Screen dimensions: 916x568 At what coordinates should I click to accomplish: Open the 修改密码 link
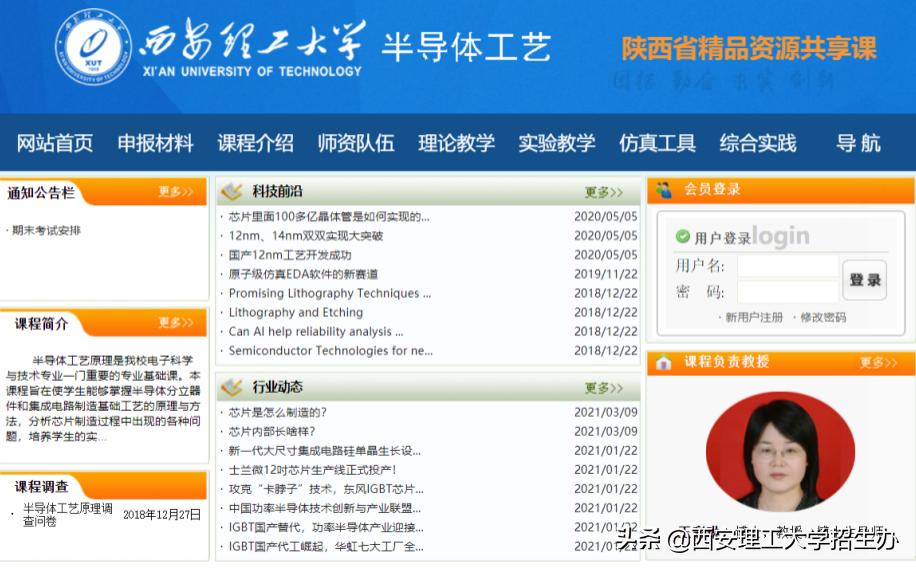823,317
